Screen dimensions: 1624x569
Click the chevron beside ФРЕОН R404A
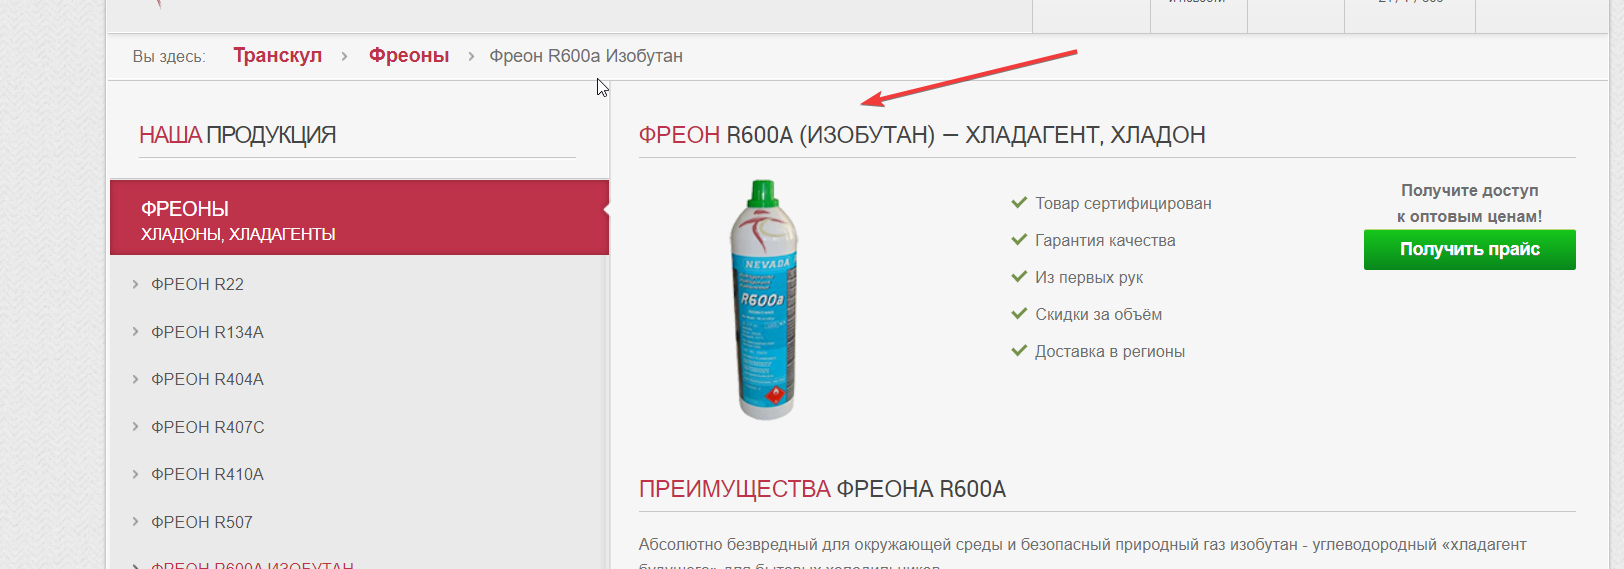point(135,379)
